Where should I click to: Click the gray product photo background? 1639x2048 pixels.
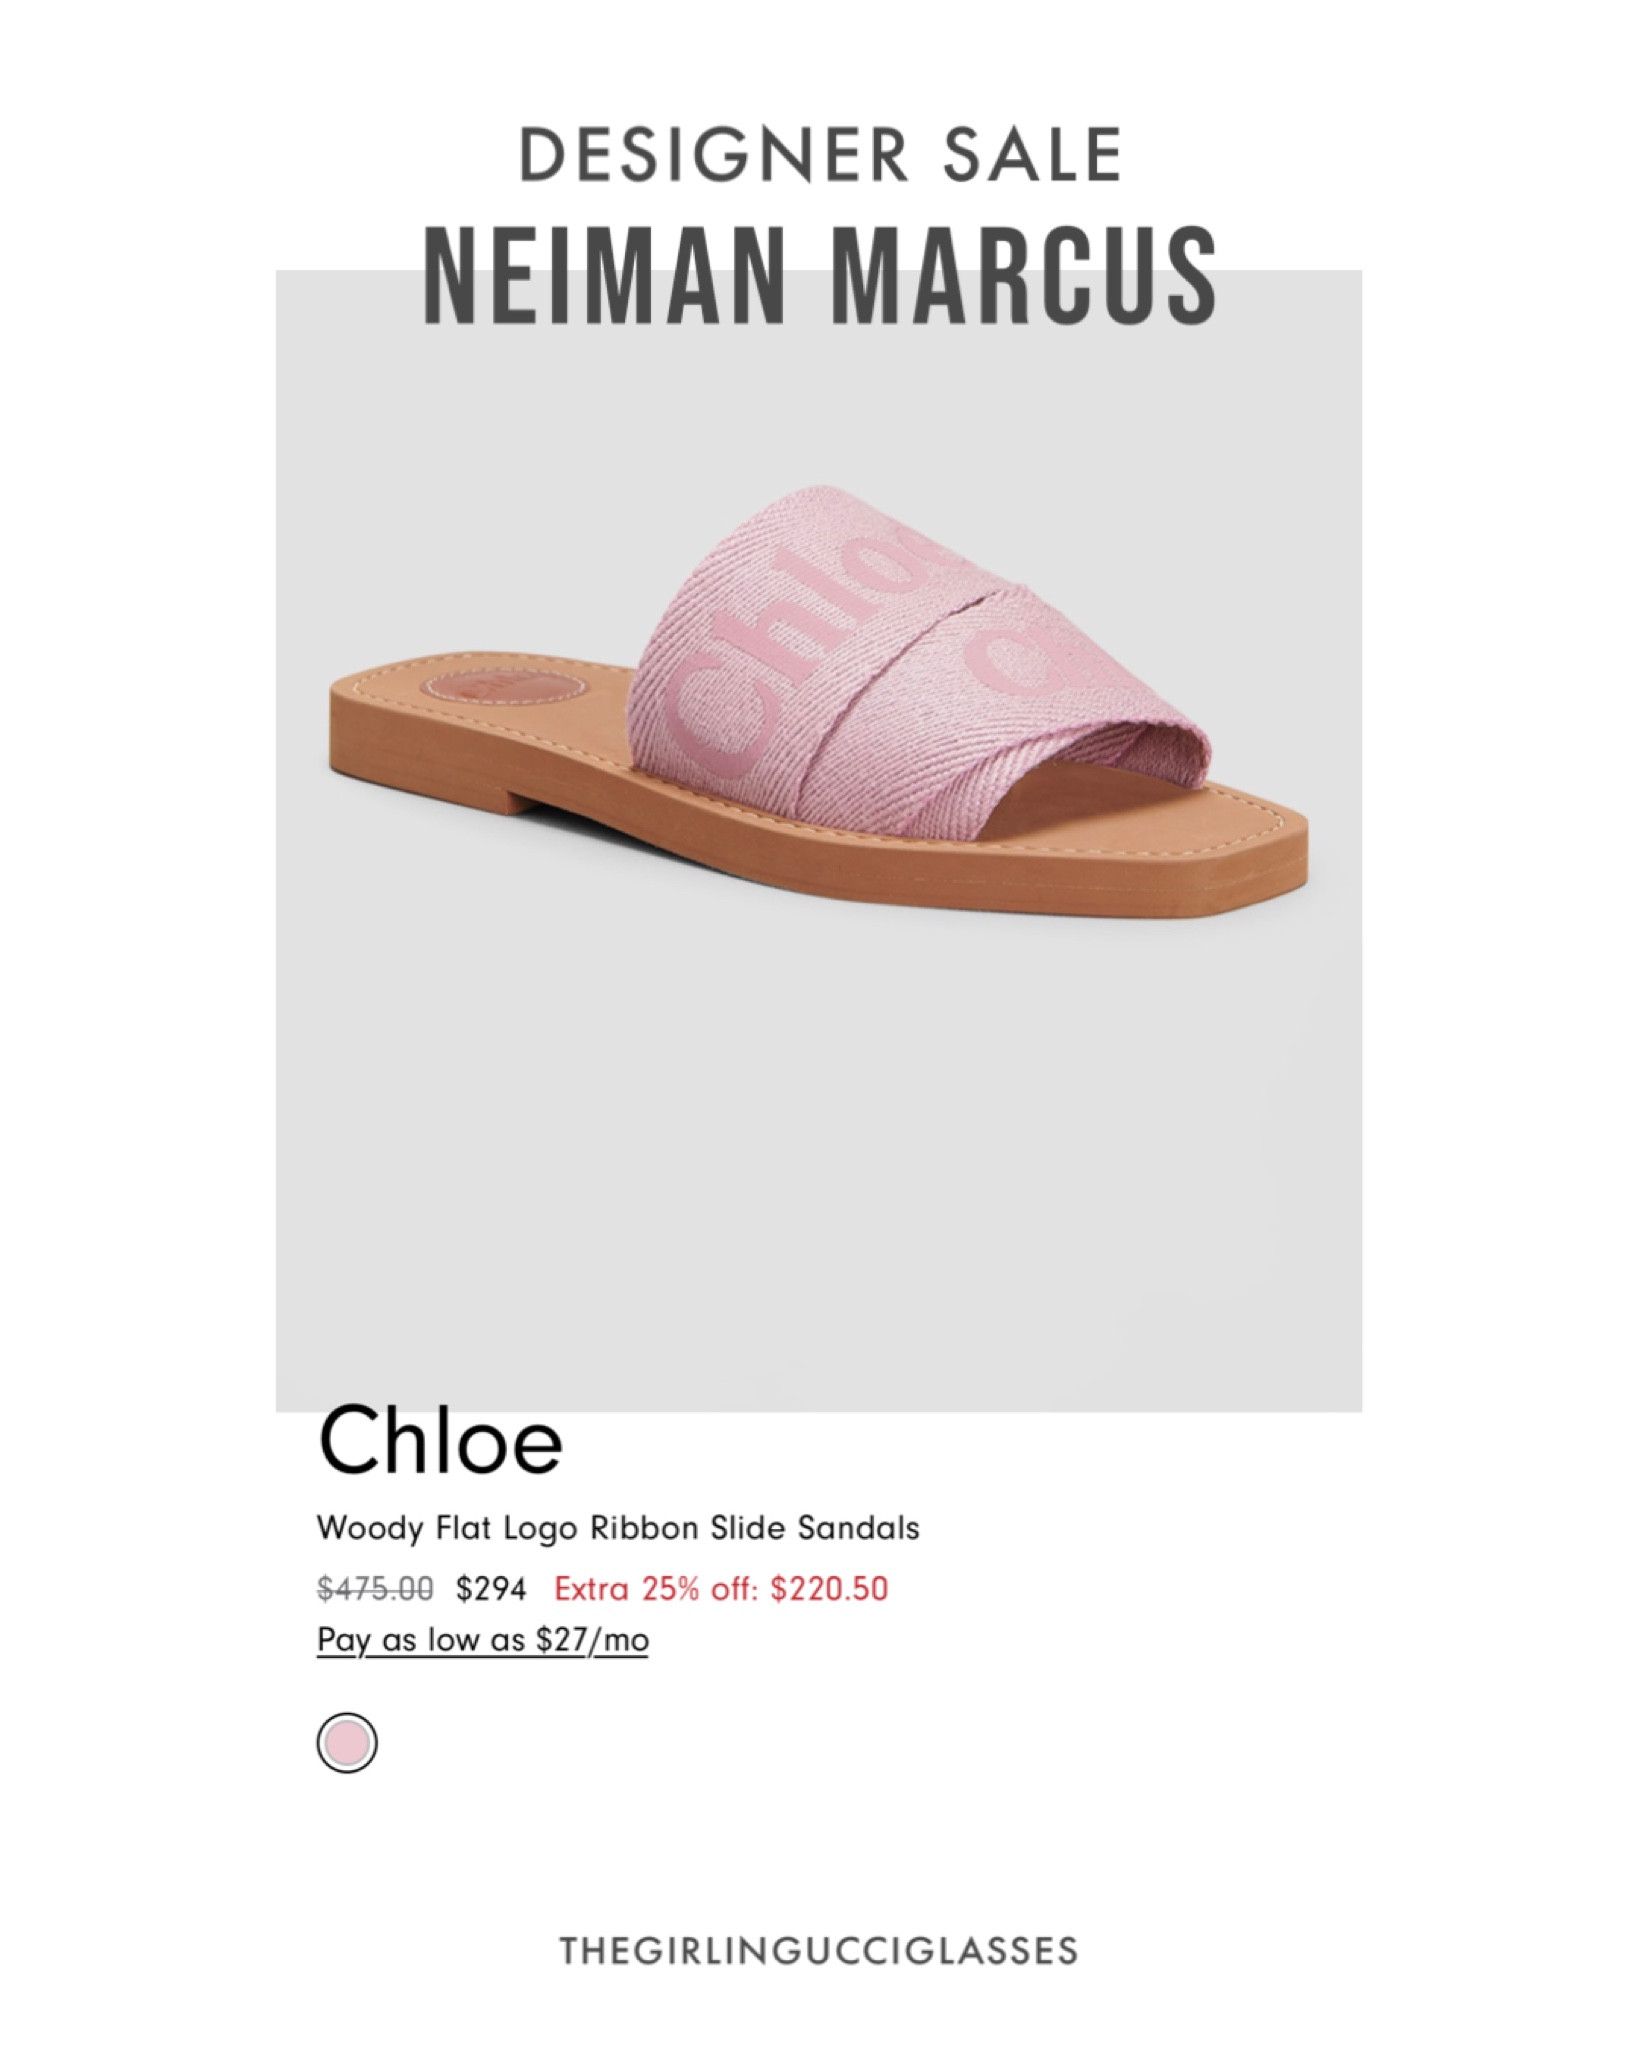(x=818, y=1150)
